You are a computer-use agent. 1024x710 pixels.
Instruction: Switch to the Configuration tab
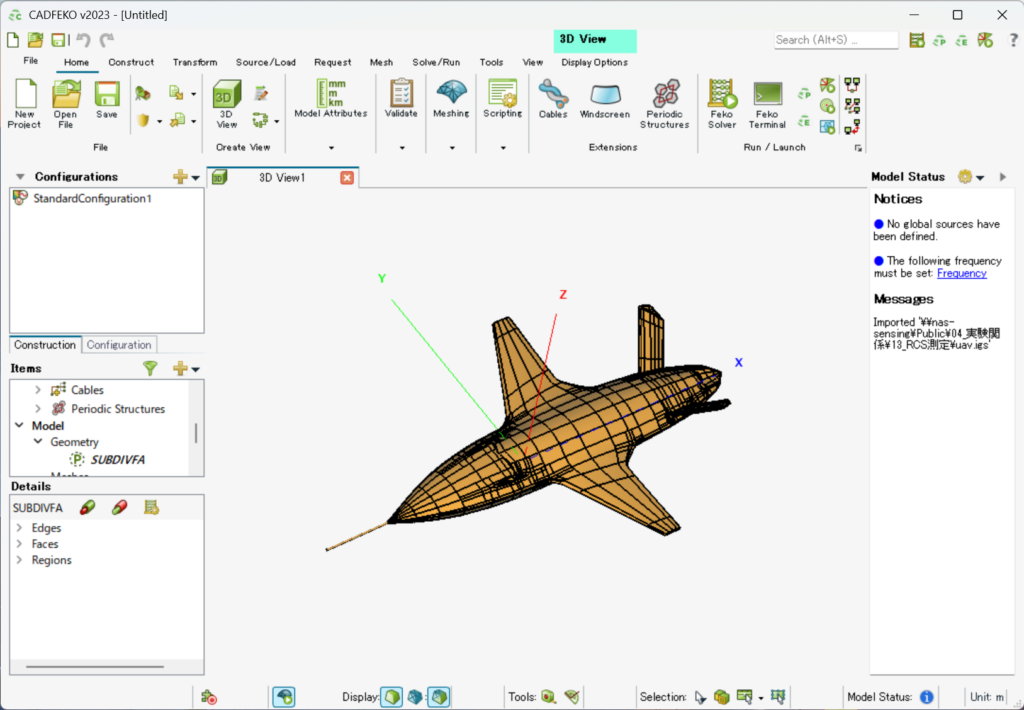[119, 345]
